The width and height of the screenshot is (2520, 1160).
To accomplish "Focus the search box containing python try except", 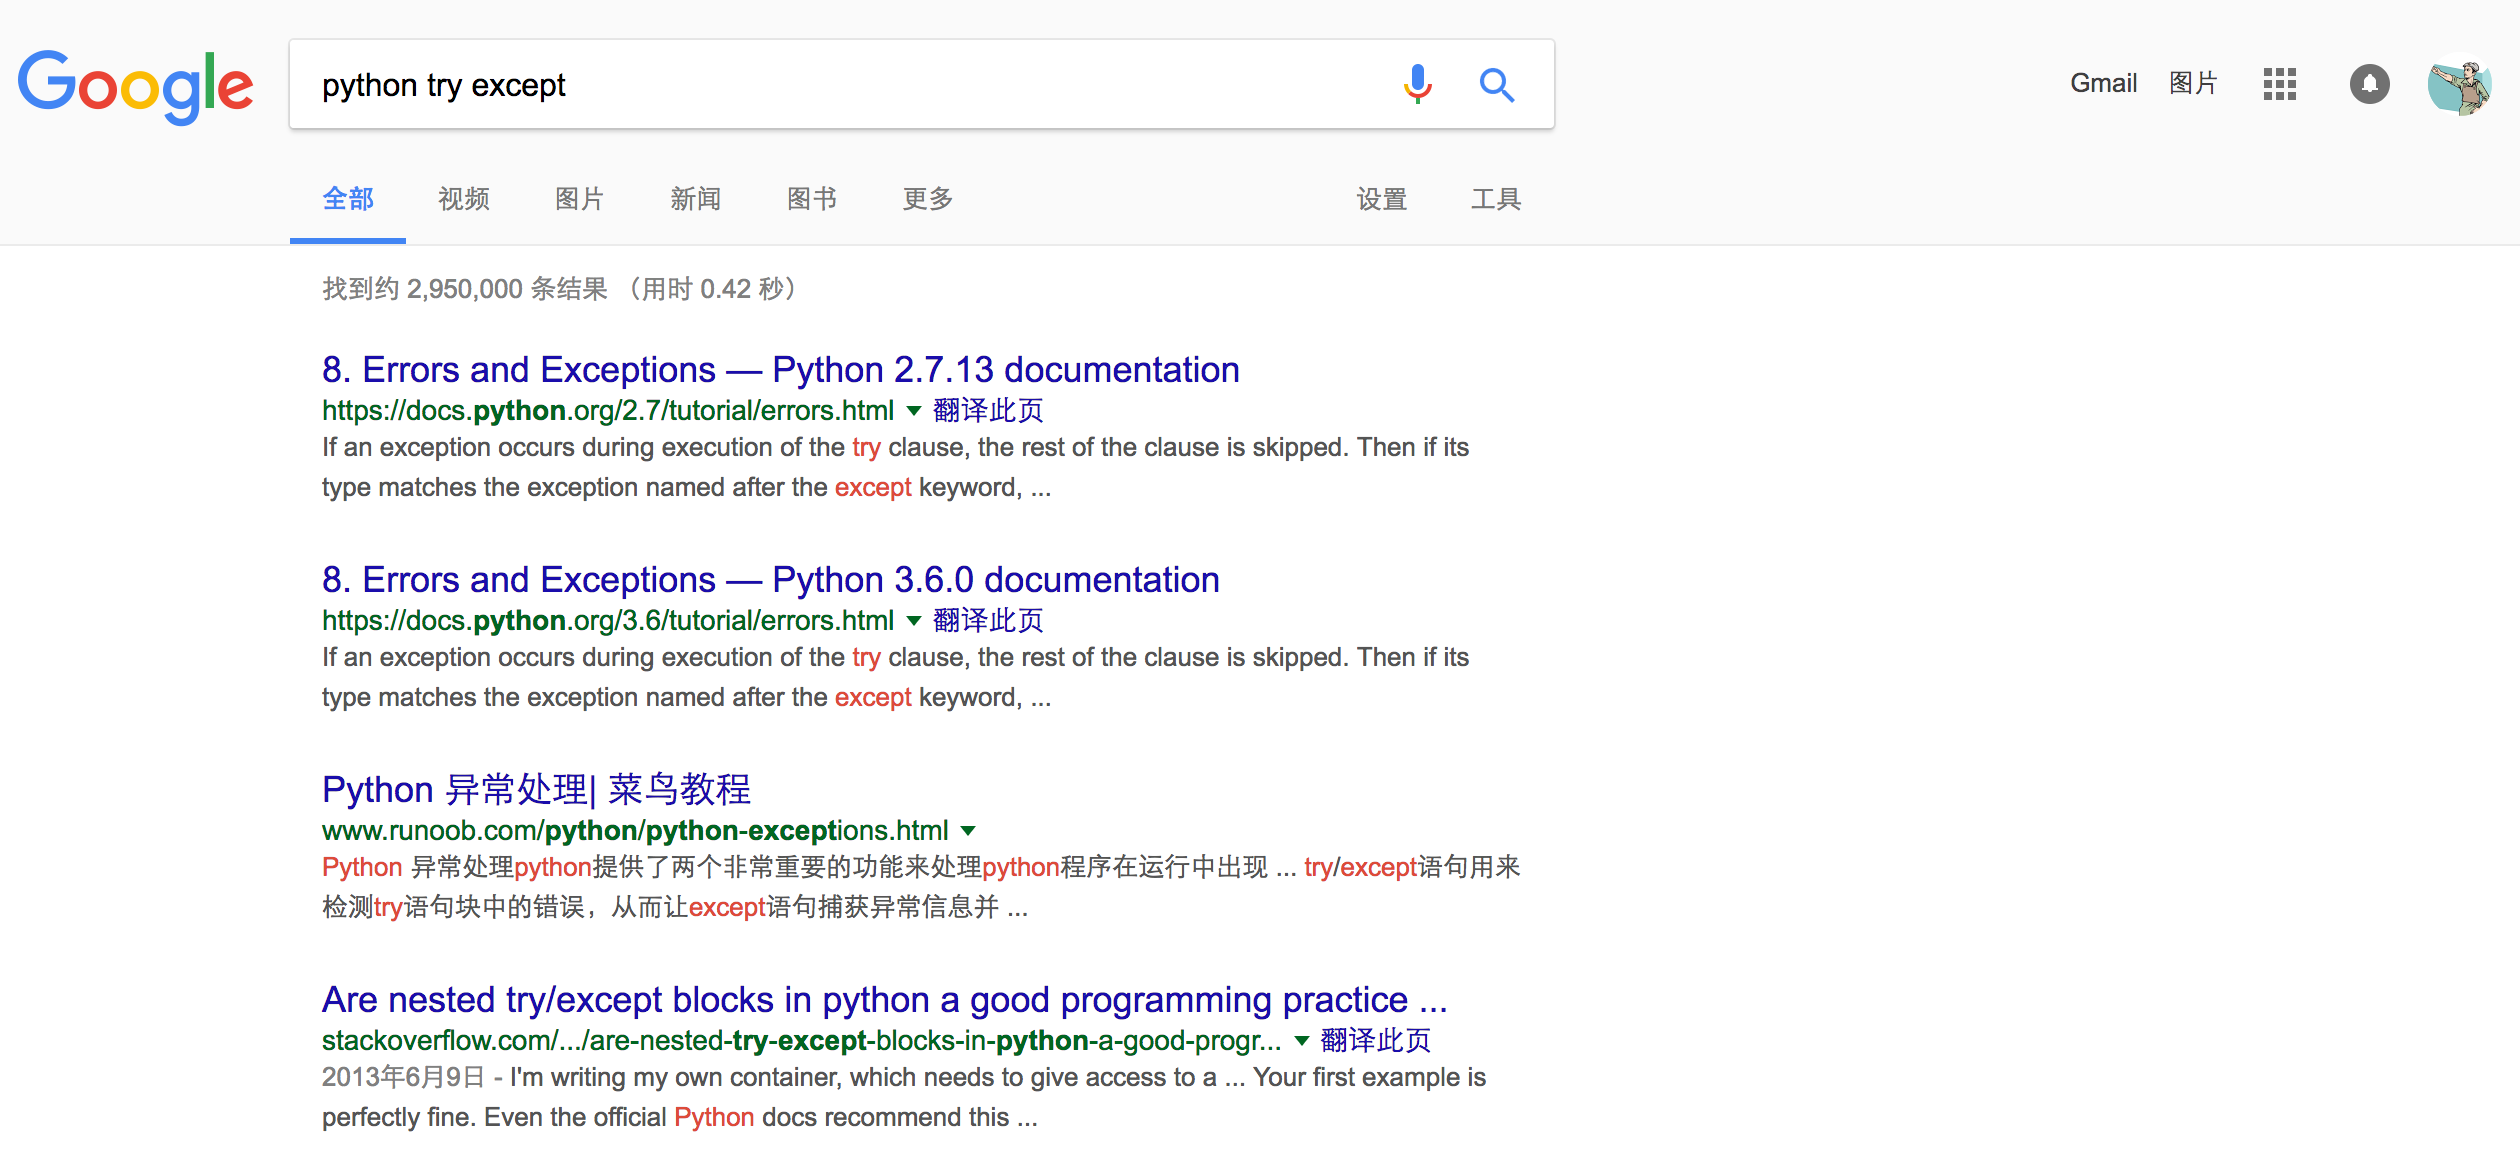I will (x=840, y=85).
